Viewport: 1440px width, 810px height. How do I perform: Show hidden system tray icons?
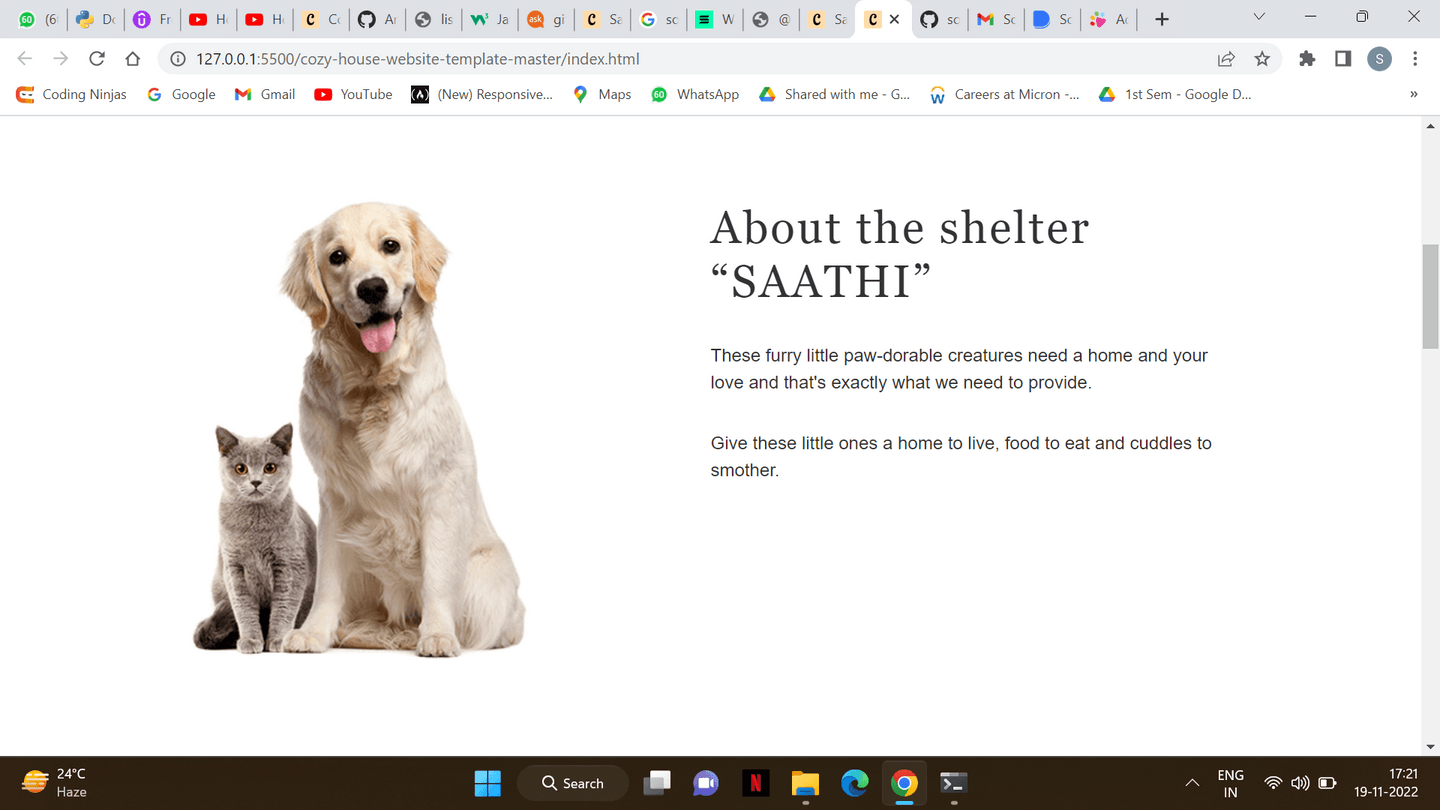click(x=1192, y=783)
